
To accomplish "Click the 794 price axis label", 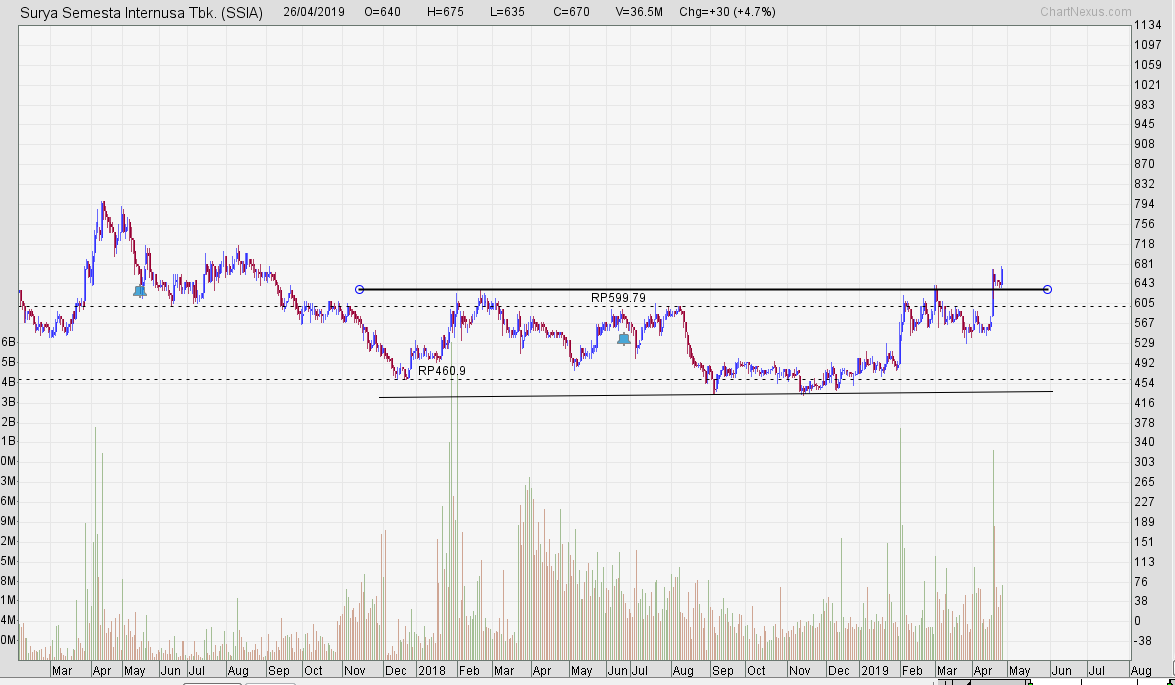I will (x=1144, y=204).
